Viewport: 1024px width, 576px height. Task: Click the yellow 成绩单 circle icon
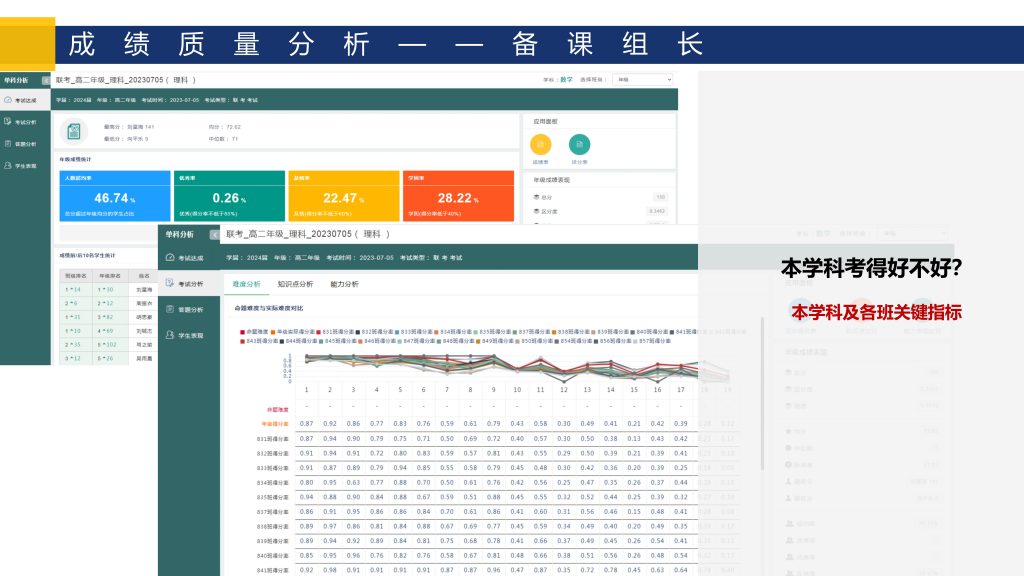pyautogui.click(x=540, y=144)
